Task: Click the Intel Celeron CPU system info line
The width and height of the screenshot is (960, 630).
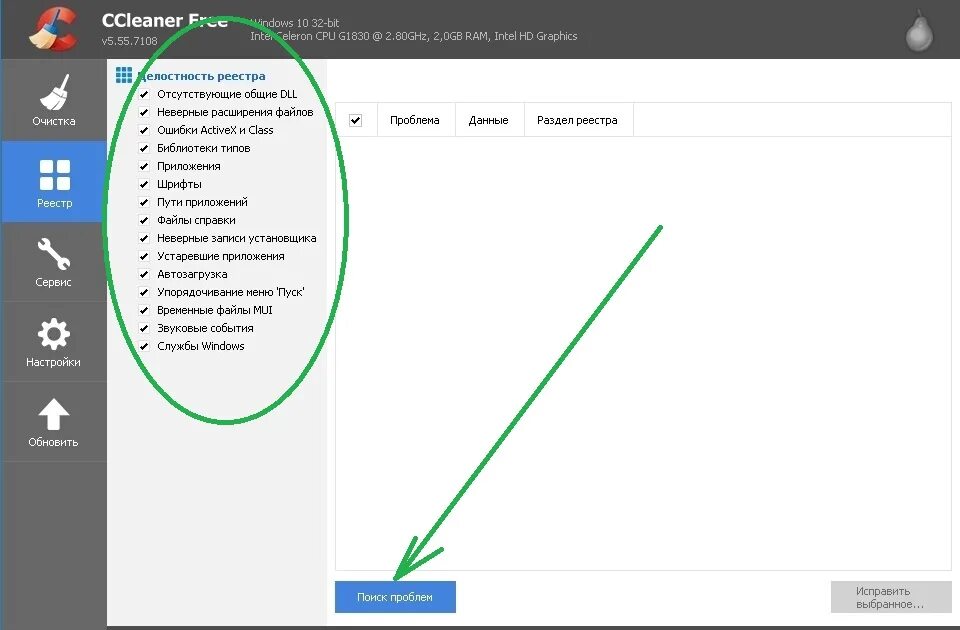Action: [x=413, y=36]
